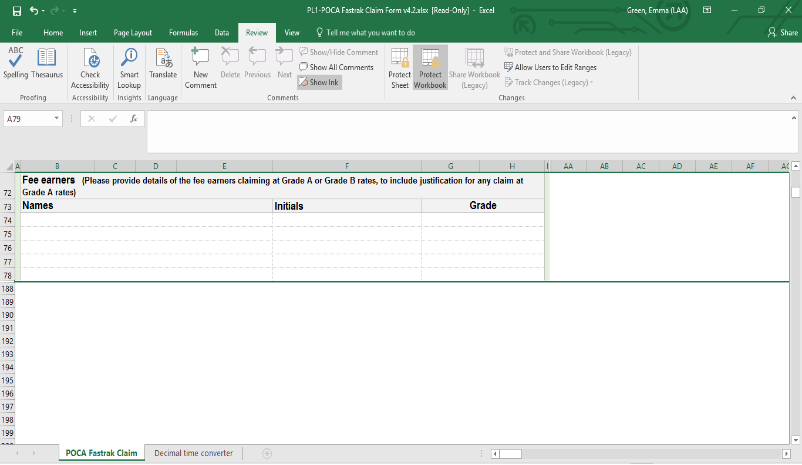Click Protect Sheet icon
The width and height of the screenshot is (802, 465).
(399, 65)
